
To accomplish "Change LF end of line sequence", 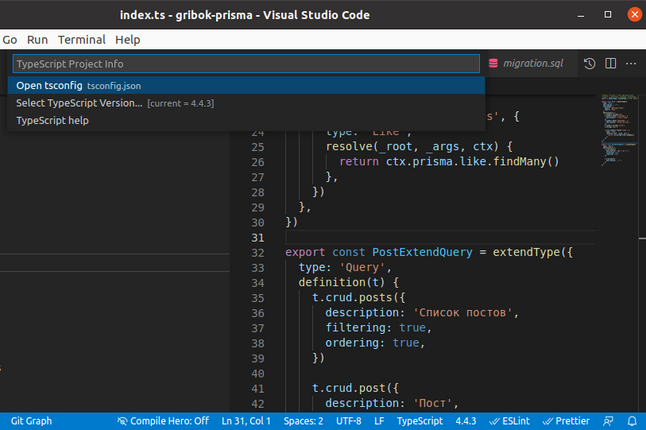I will tap(379, 421).
